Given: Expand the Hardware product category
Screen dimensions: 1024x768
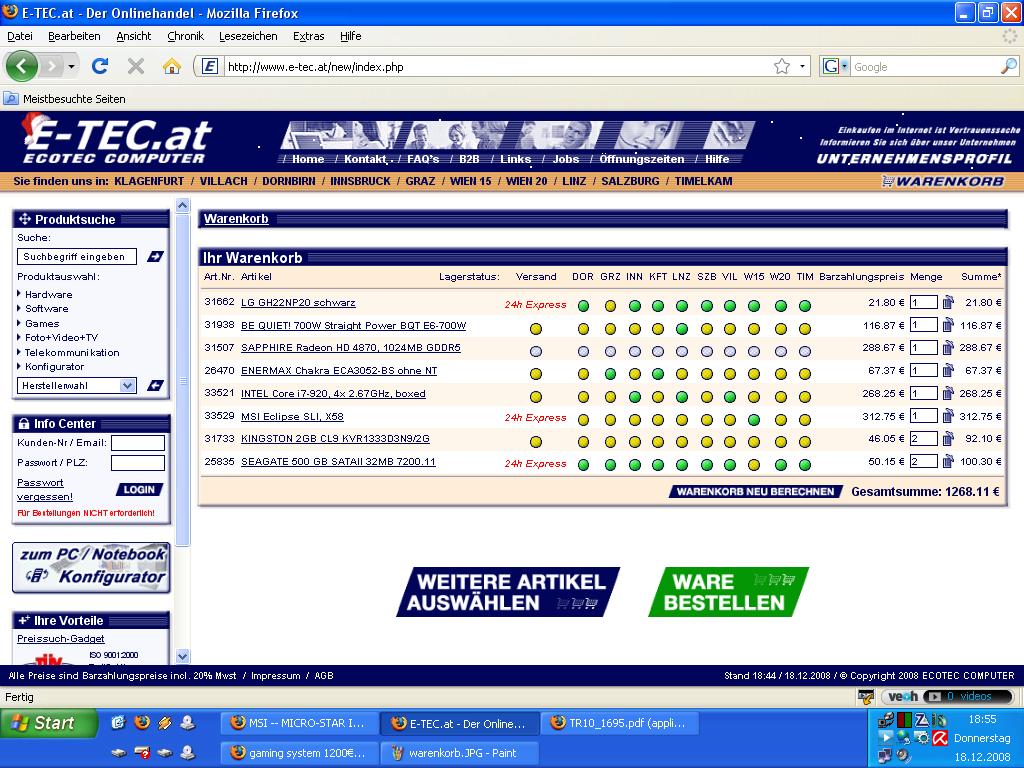Looking at the screenshot, I should coord(48,294).
